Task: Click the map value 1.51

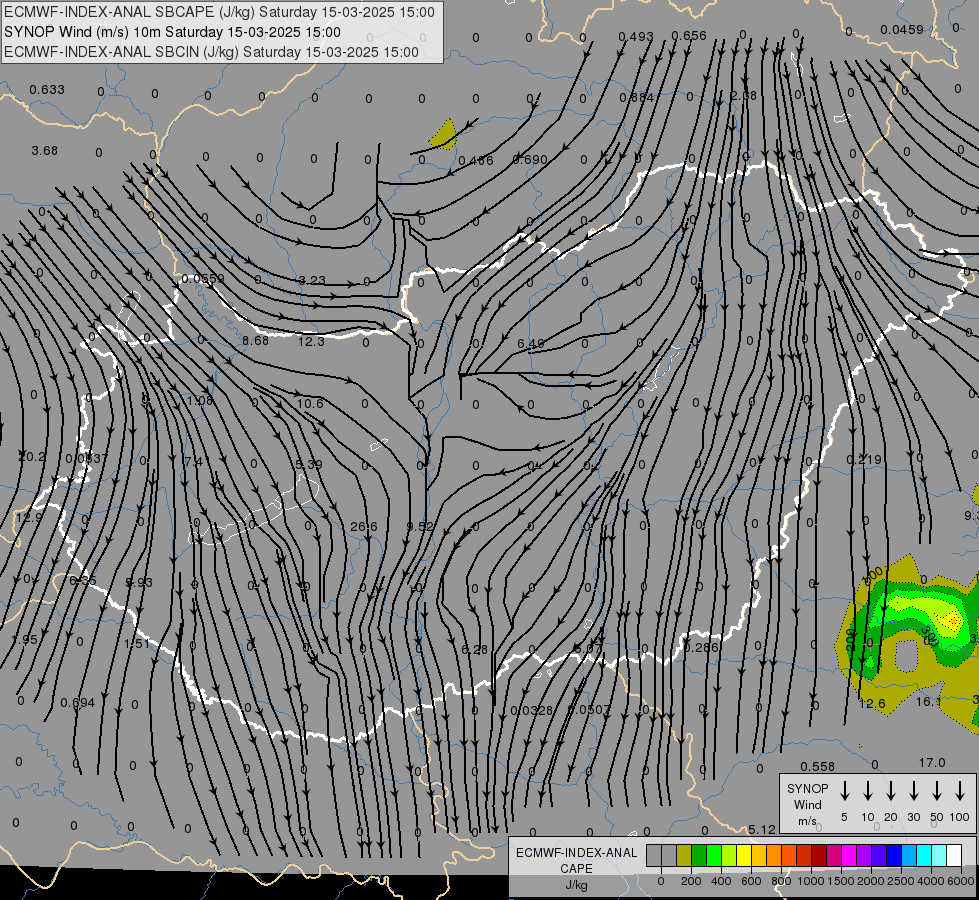Action: 137,643
